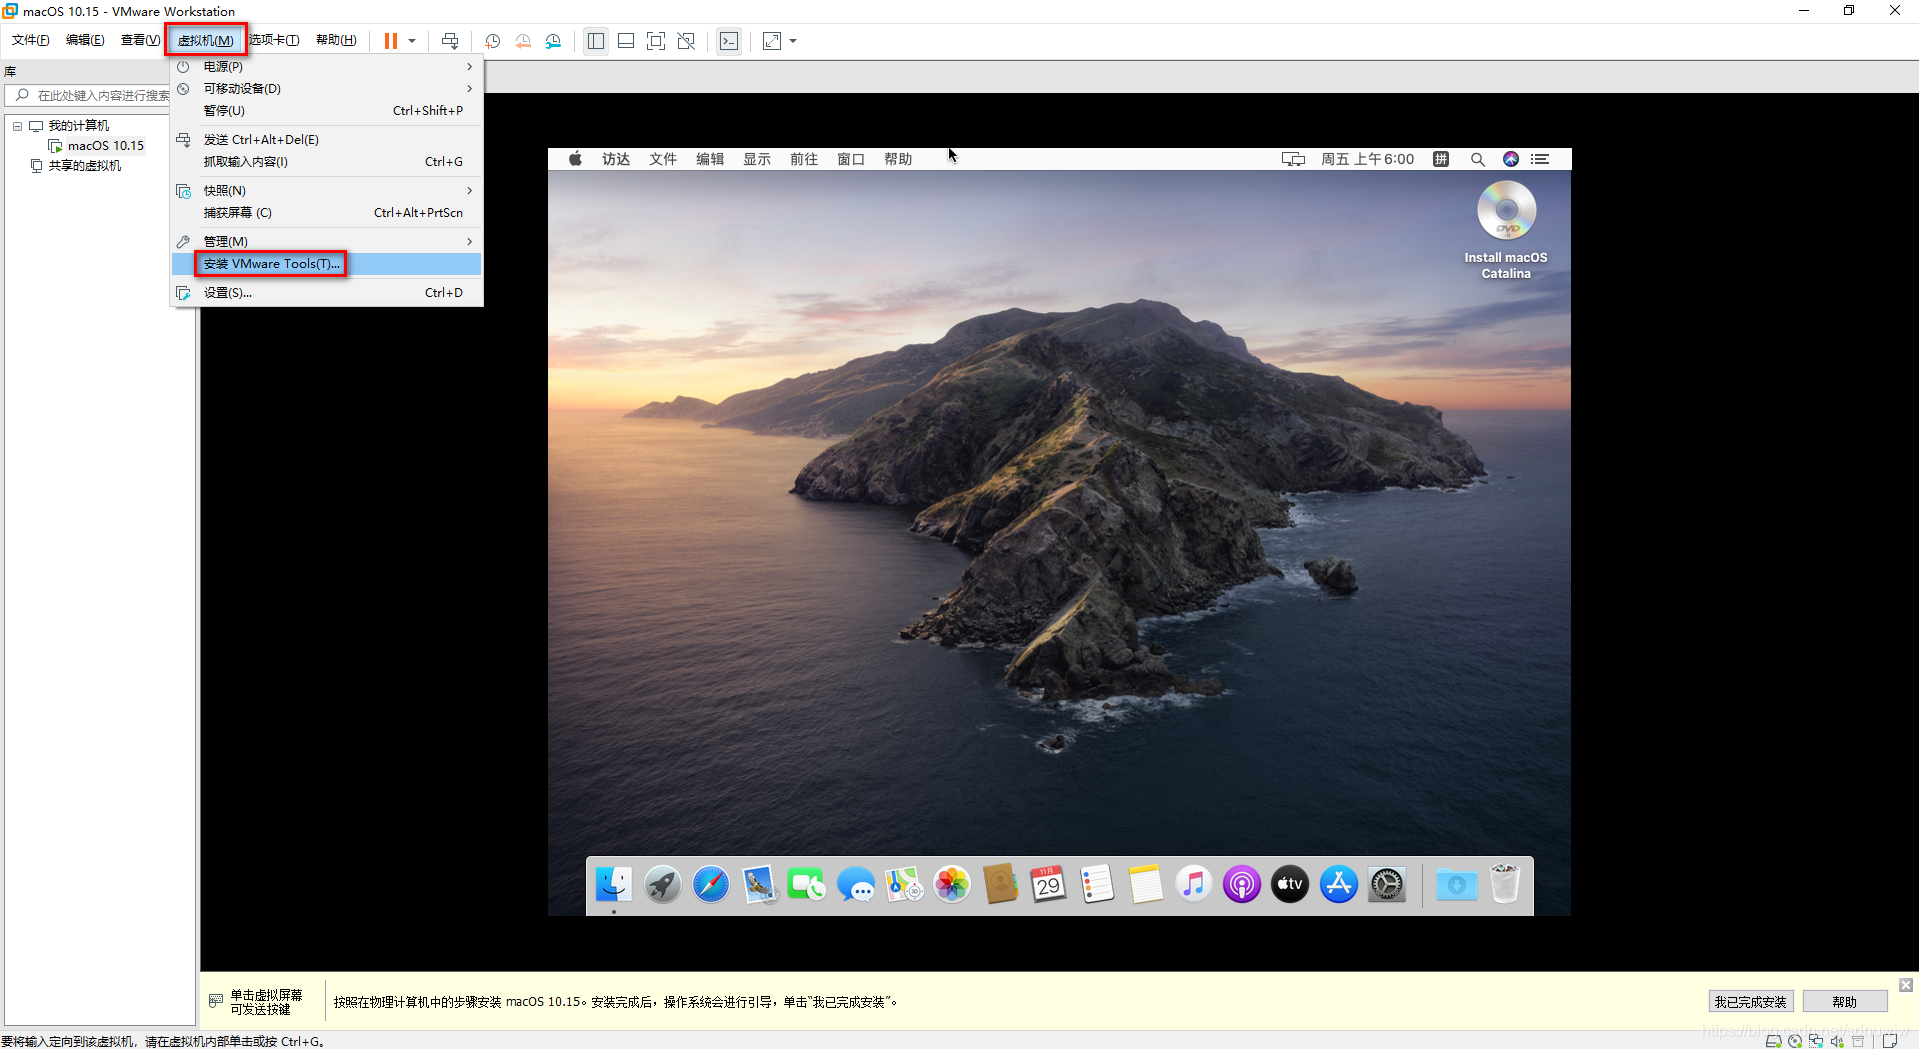Open the 前往 menu in macOS menu bar
This screenshot has width=1919, height=1049.
point(804,159)
